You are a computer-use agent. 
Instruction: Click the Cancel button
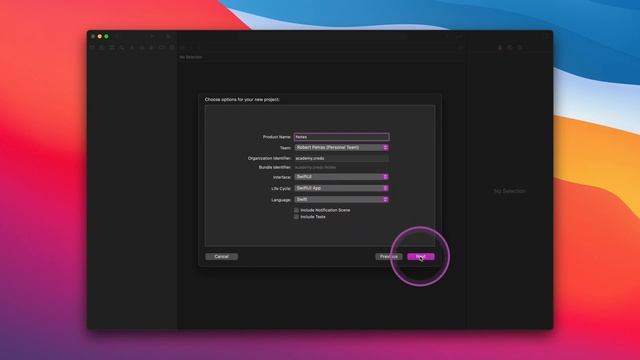pyautogui.click(x=222, y=257)
